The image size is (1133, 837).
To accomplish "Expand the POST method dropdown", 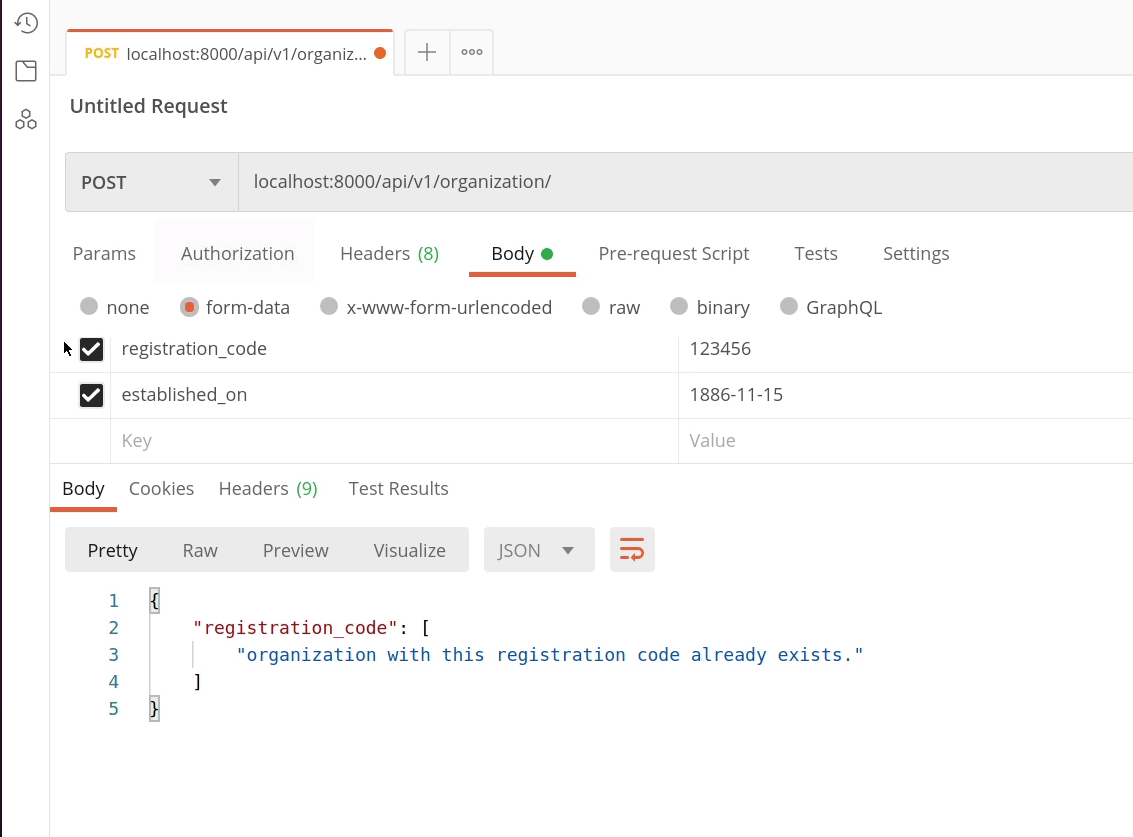I will coord(152,182).
